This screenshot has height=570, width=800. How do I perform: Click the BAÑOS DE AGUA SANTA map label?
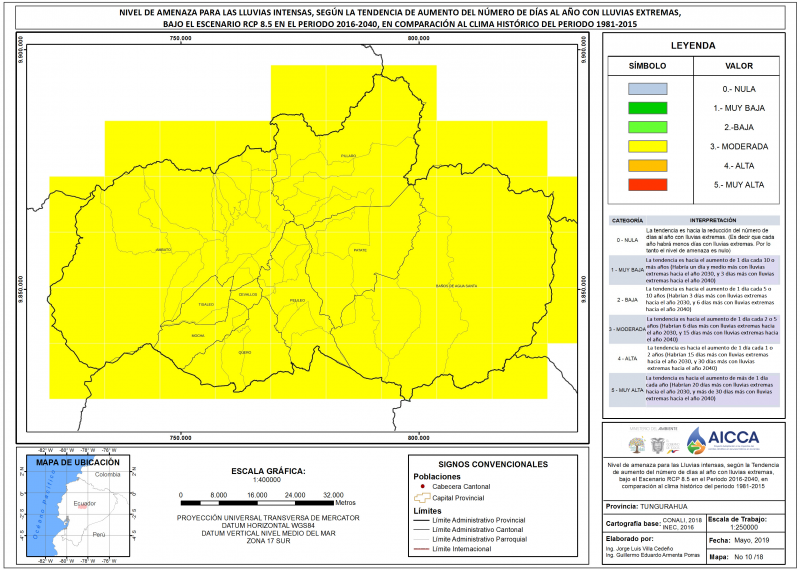coord(456,286)
